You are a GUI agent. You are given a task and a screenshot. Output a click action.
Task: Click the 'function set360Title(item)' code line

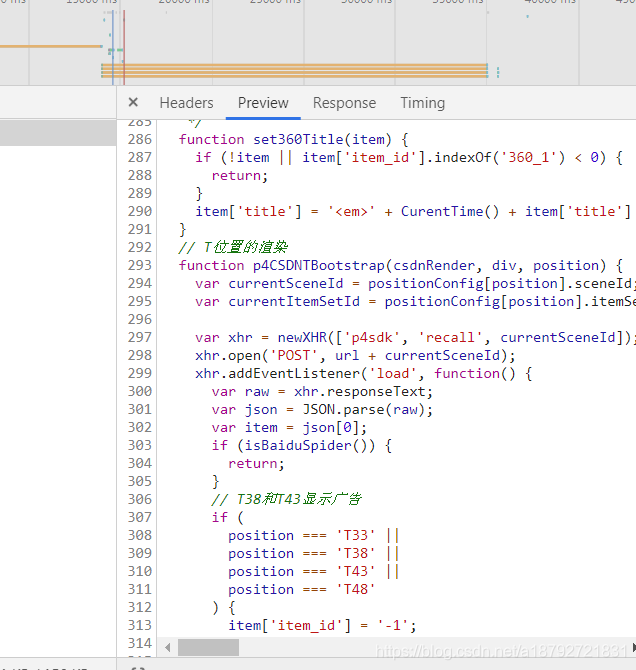(294, 139)
